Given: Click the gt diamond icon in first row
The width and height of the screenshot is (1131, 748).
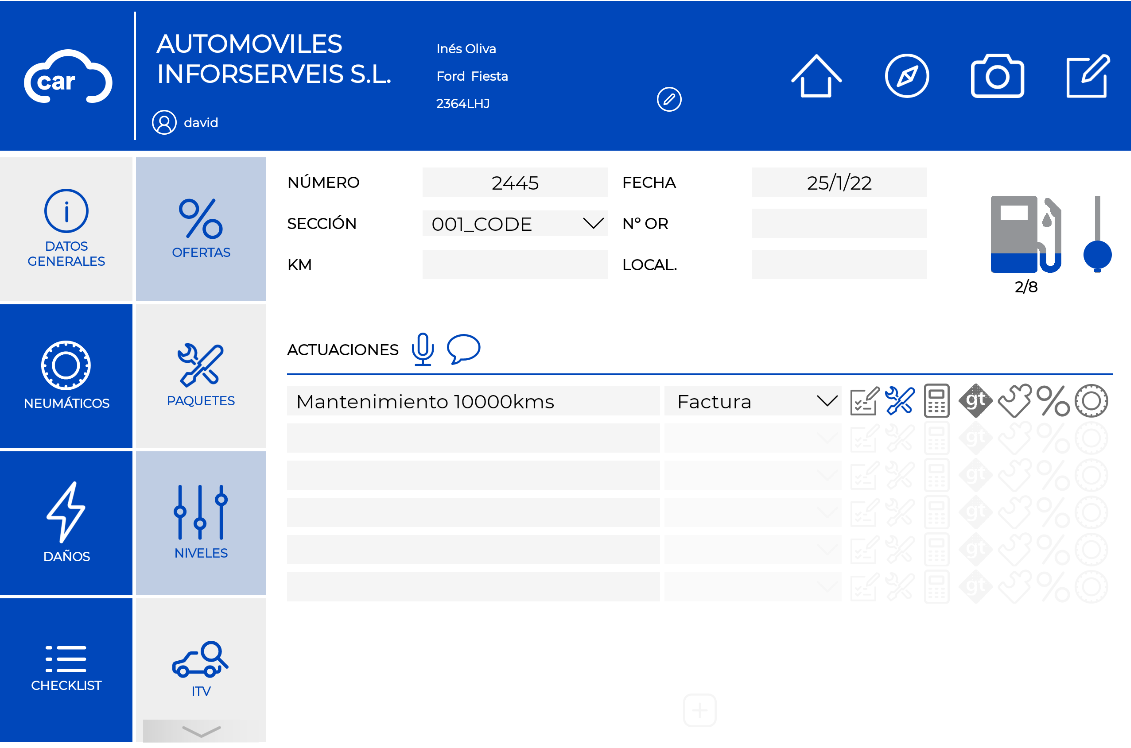Looking at the screenshot, I should [975, 400].
